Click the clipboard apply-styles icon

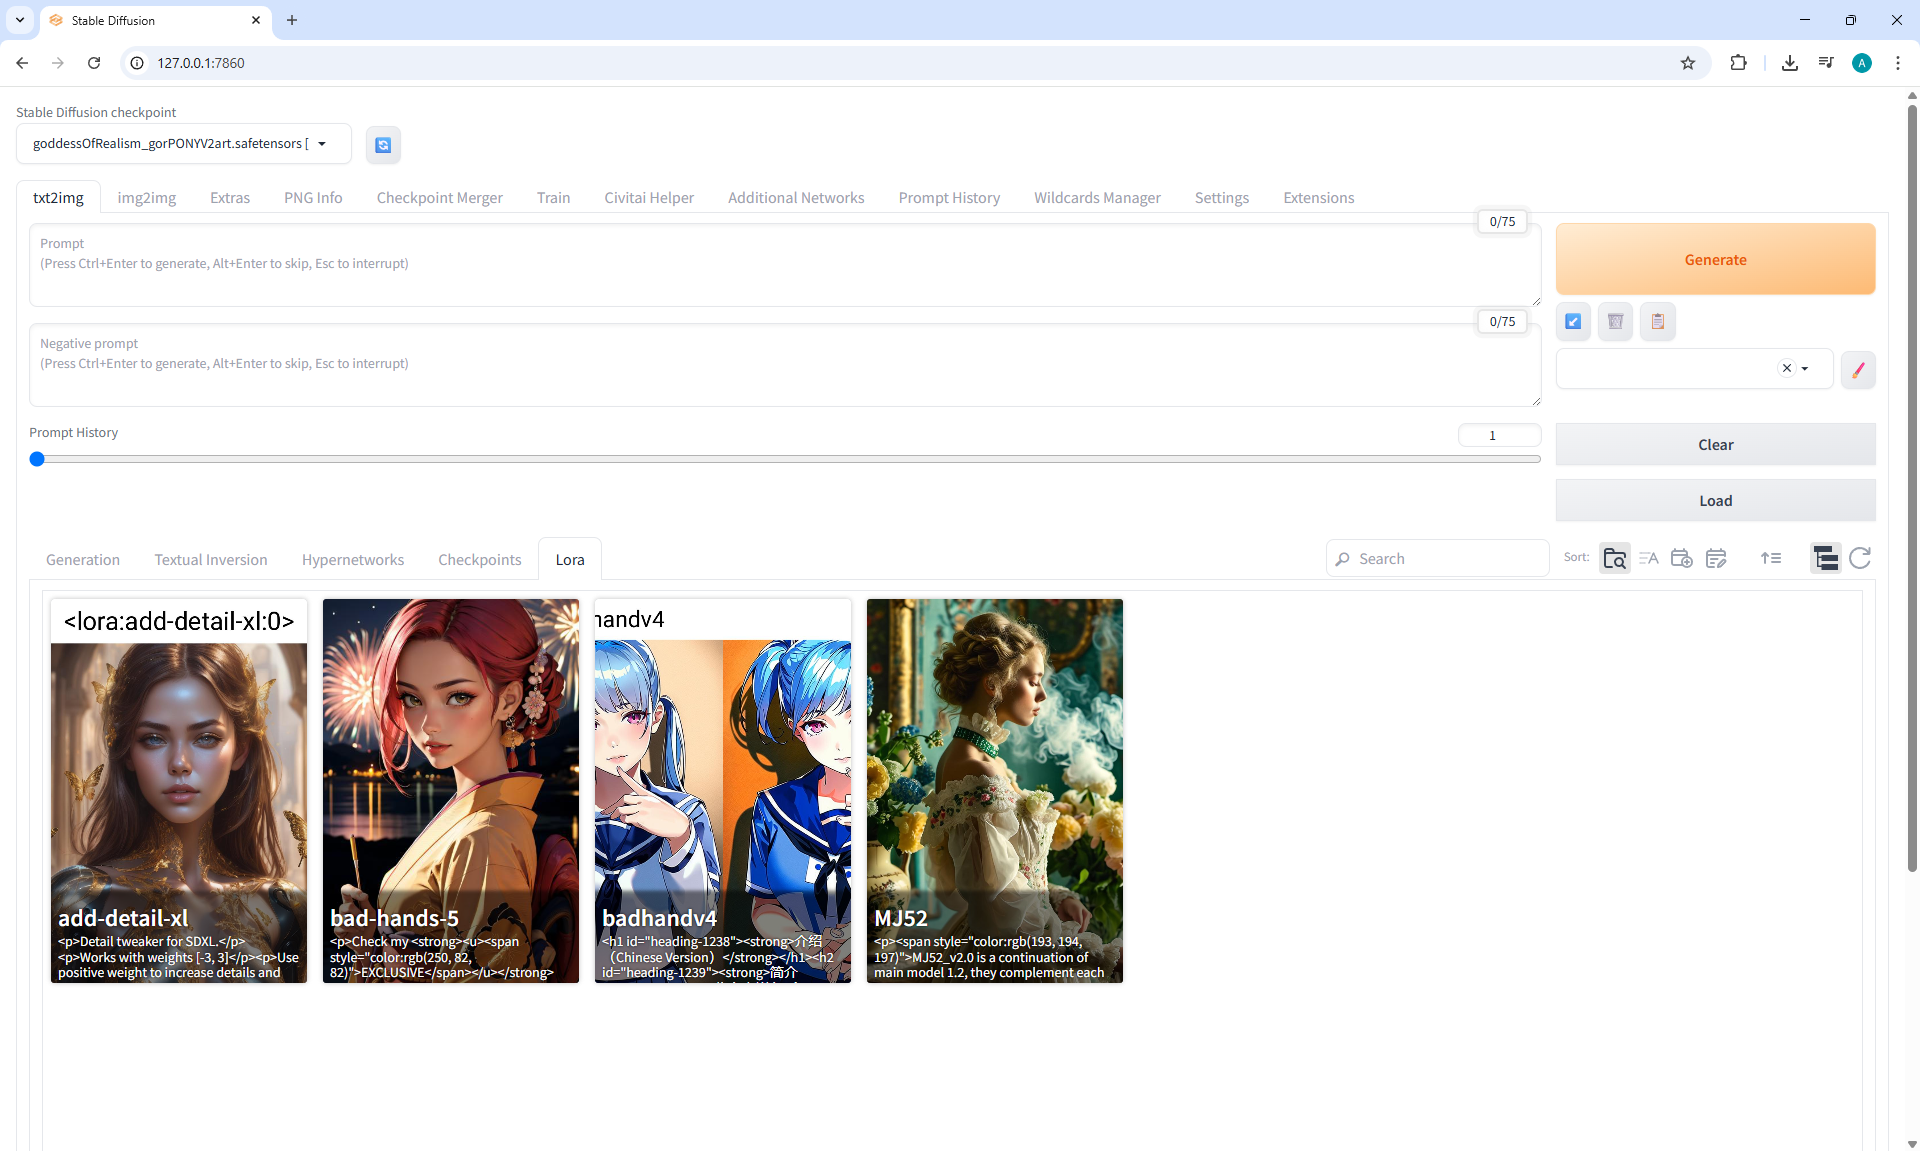click(1657, 321)
